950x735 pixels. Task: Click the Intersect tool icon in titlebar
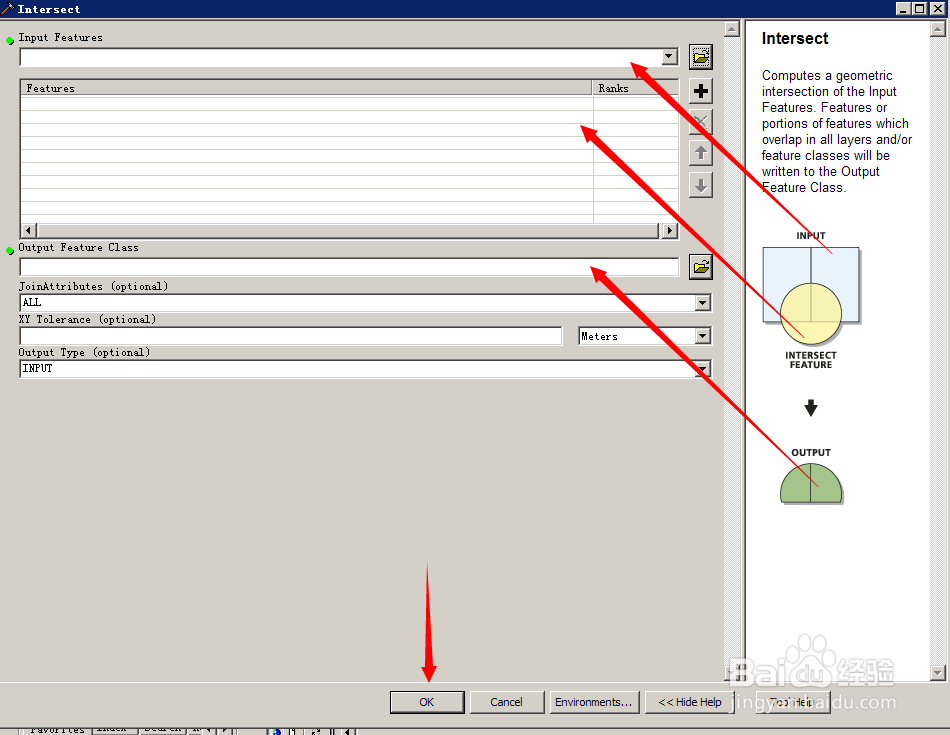(x=8, y=8)
